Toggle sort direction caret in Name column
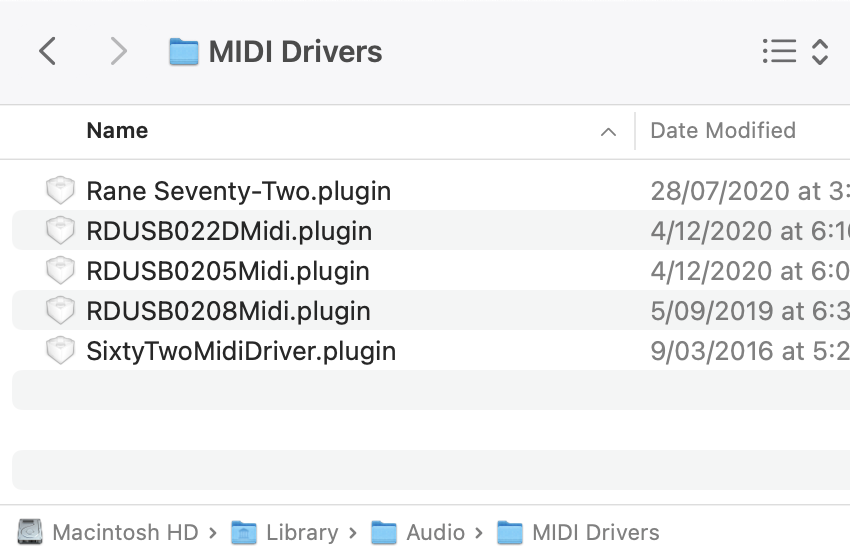This screenshot has width=850, height=556. click(x=608, y=132)
